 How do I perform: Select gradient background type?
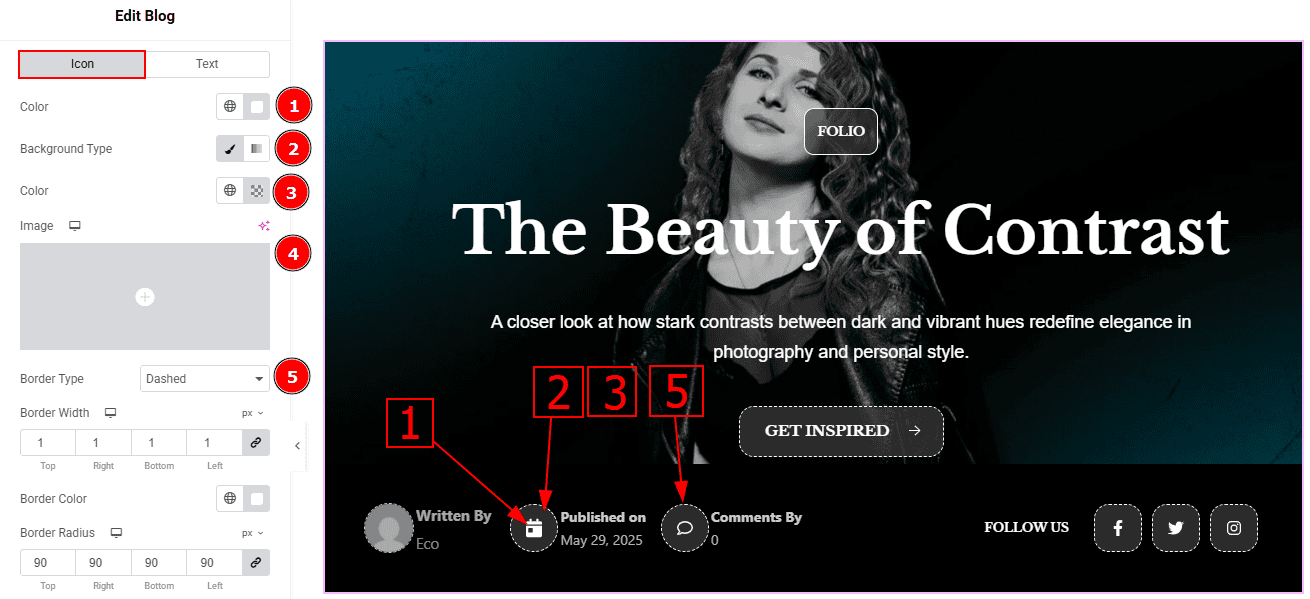(x=257, y=149)
